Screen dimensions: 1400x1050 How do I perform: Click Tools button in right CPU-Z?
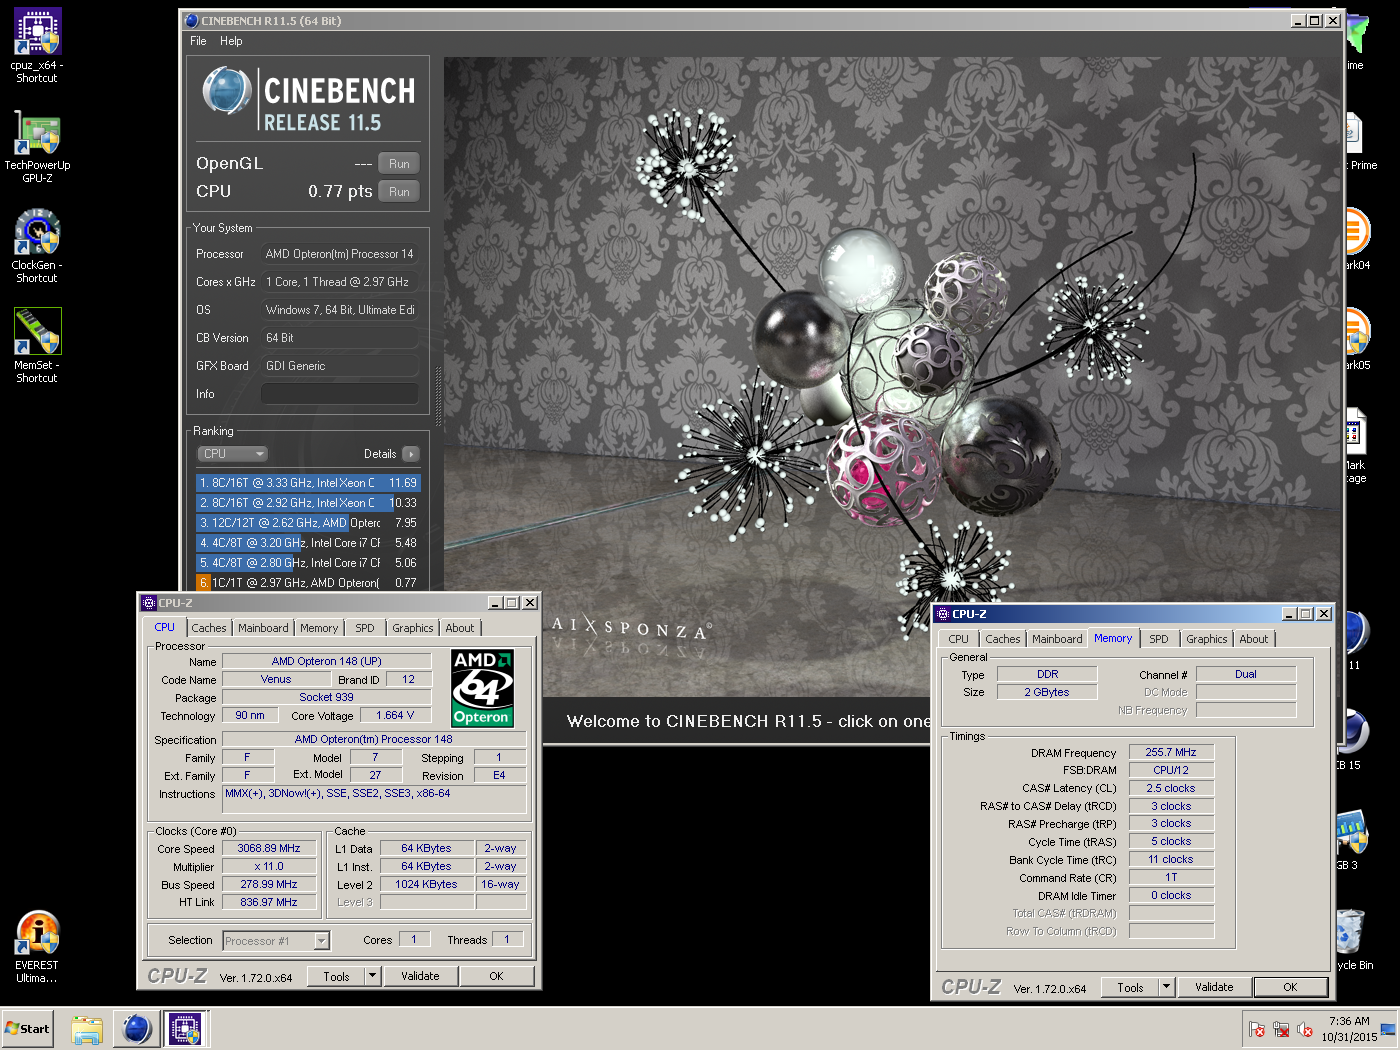pos(1131,987)
